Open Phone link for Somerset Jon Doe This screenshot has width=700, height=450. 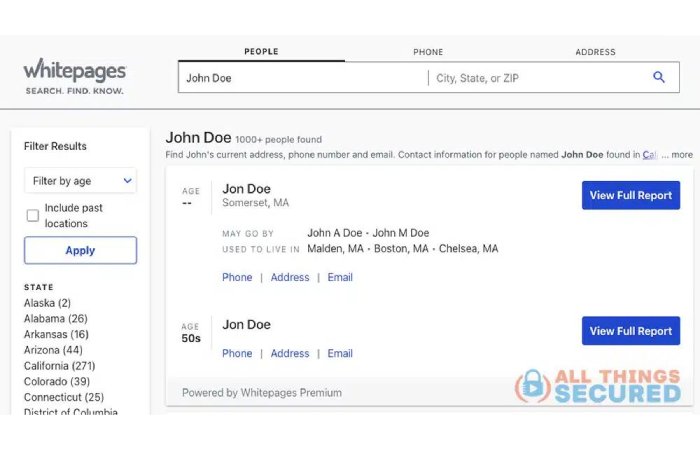[x=237, y=277]
